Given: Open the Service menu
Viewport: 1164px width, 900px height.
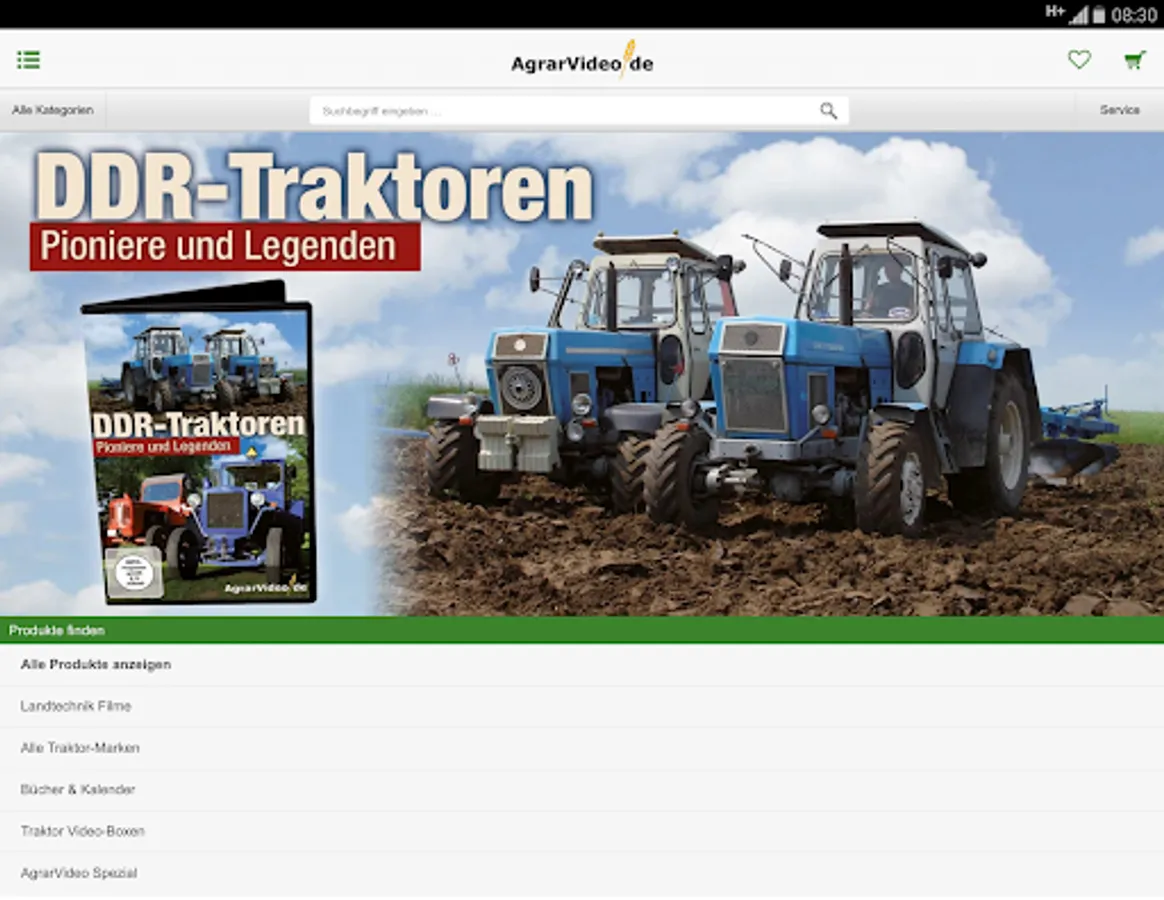Looking at the screenshot, I should pos(1119,110).
